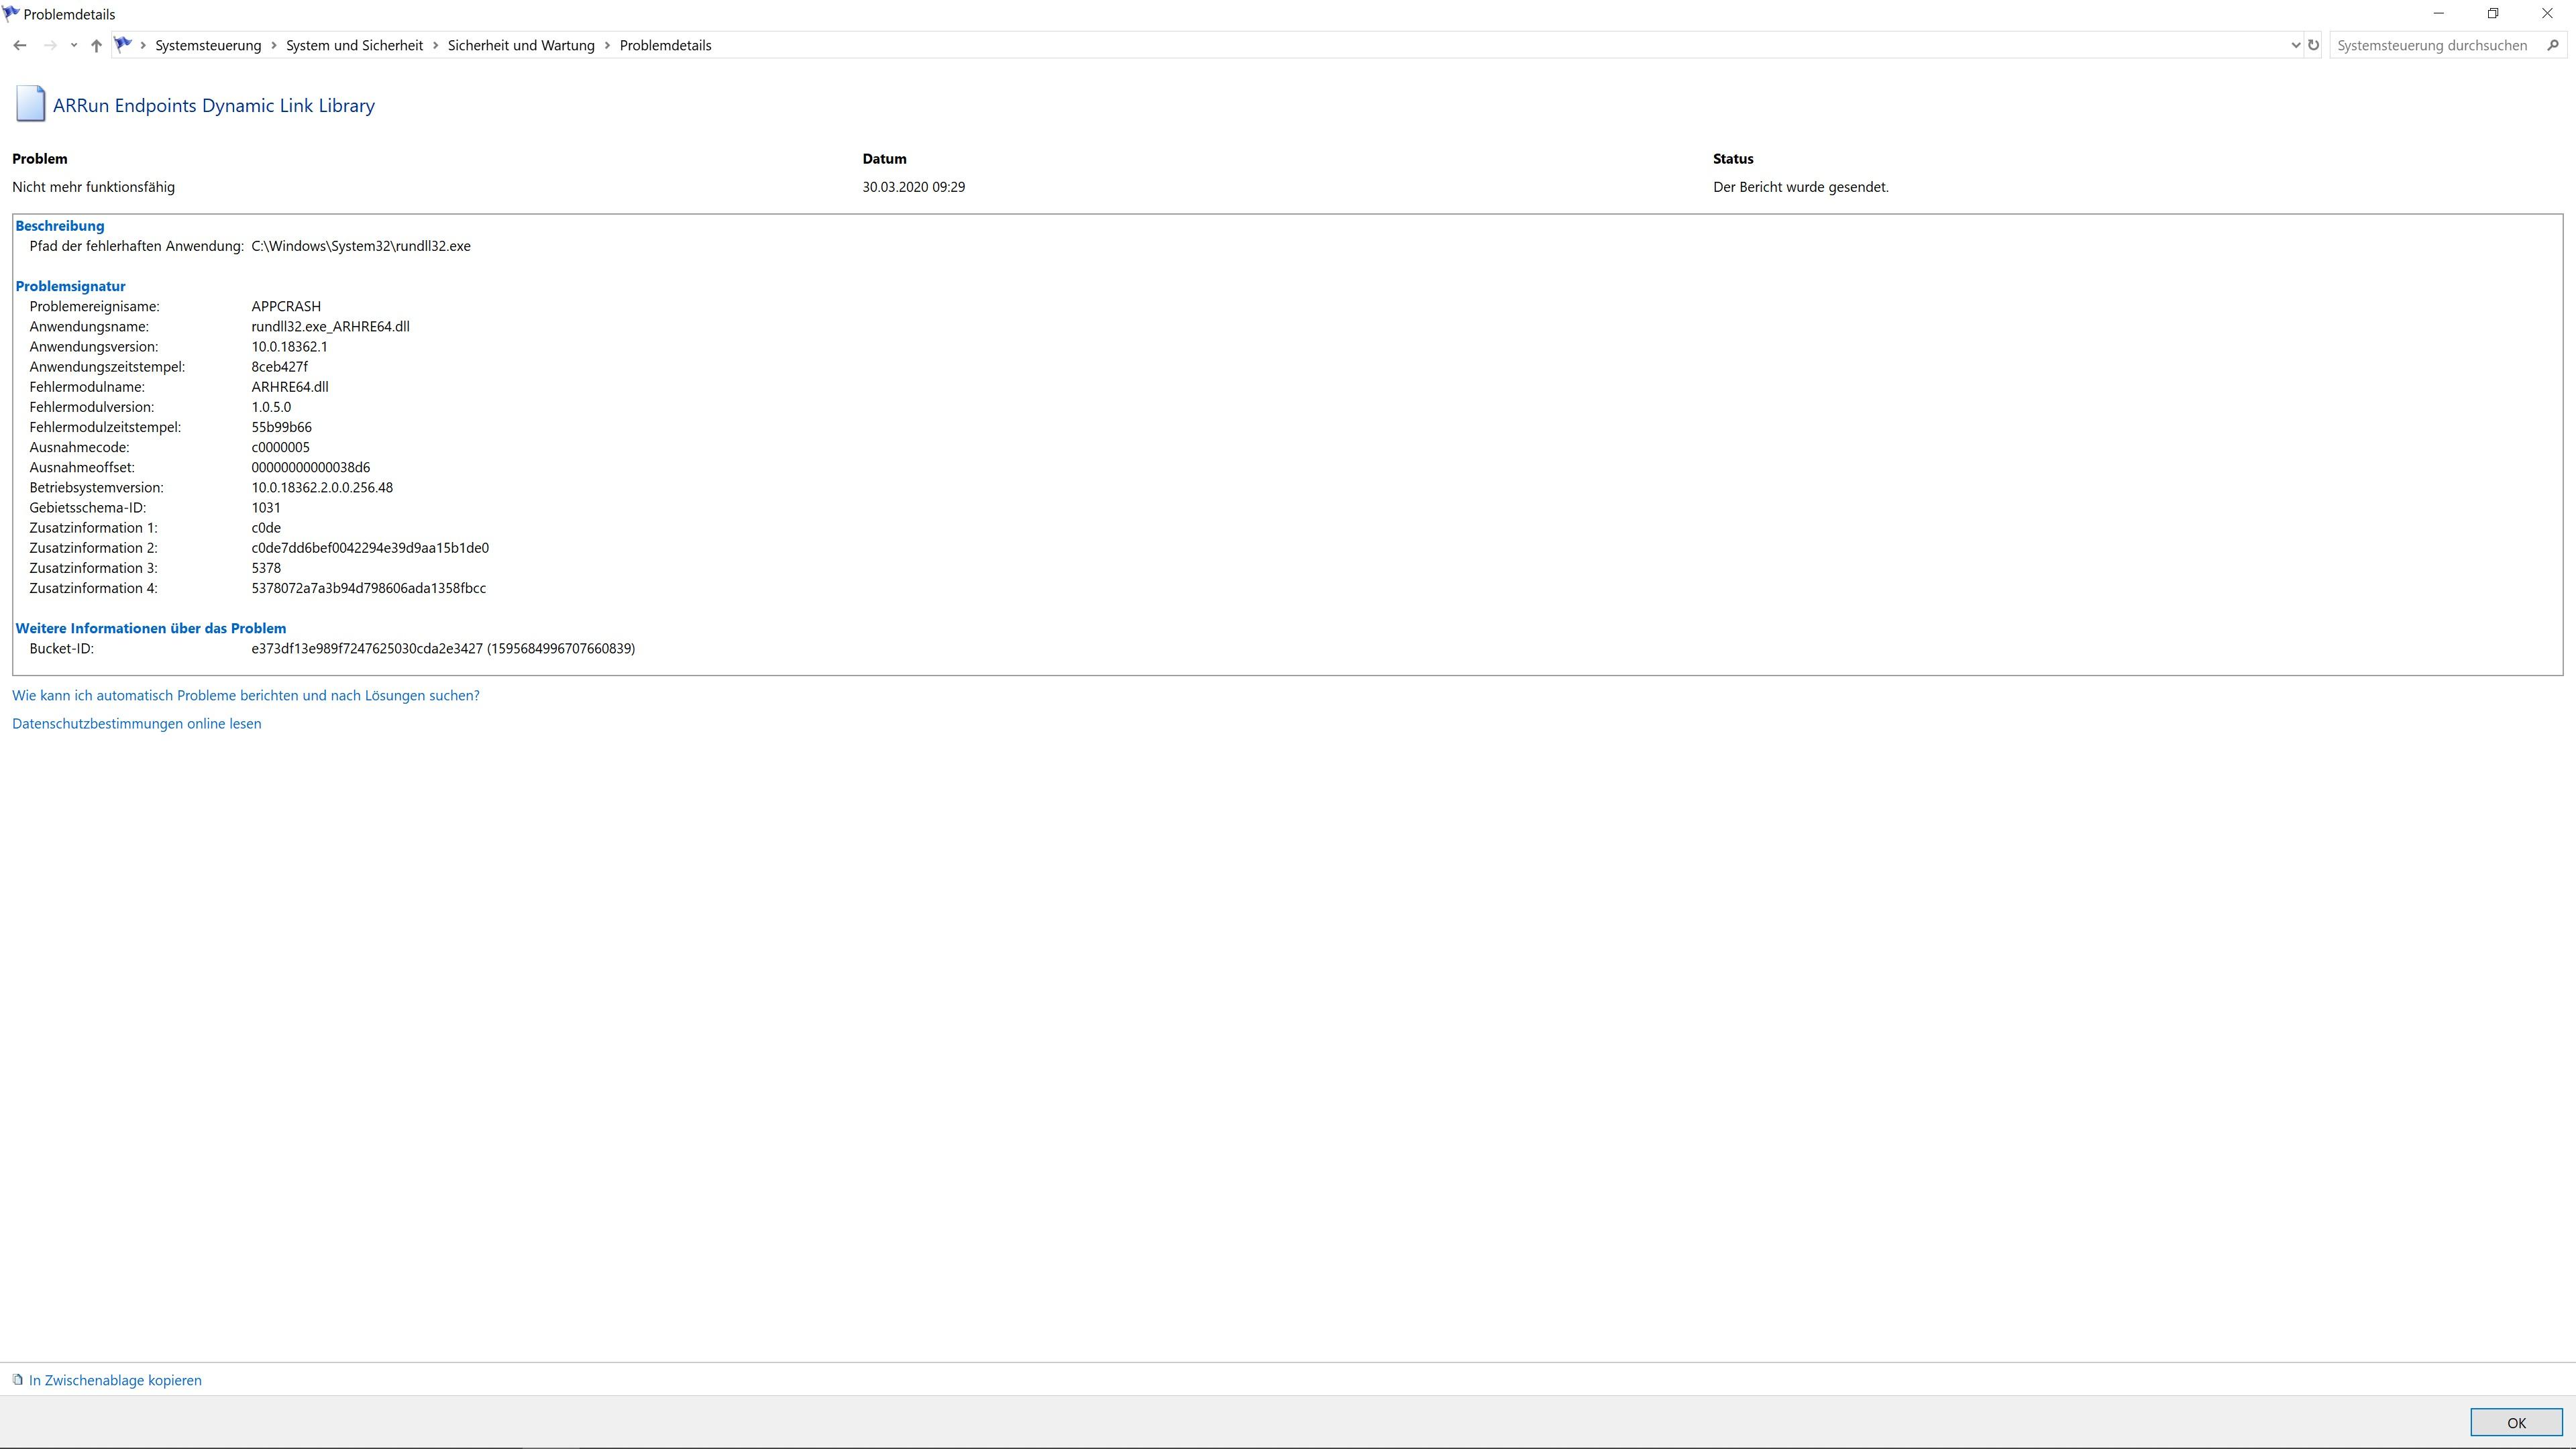Click the back navigation arrow
The width and height of the screenshot is (2576, 1449).
20,45
